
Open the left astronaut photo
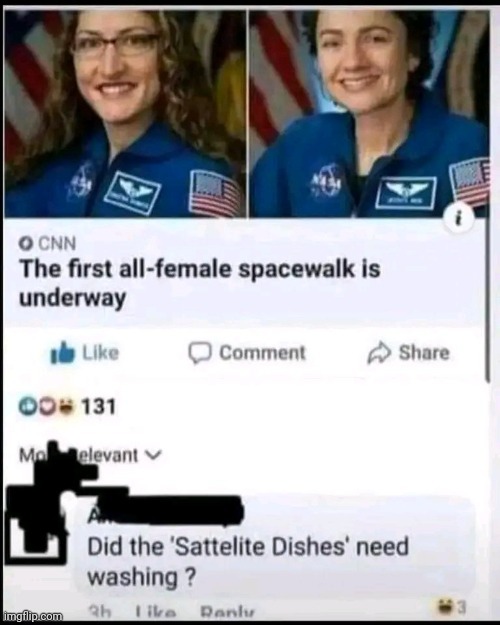[125, 114]
